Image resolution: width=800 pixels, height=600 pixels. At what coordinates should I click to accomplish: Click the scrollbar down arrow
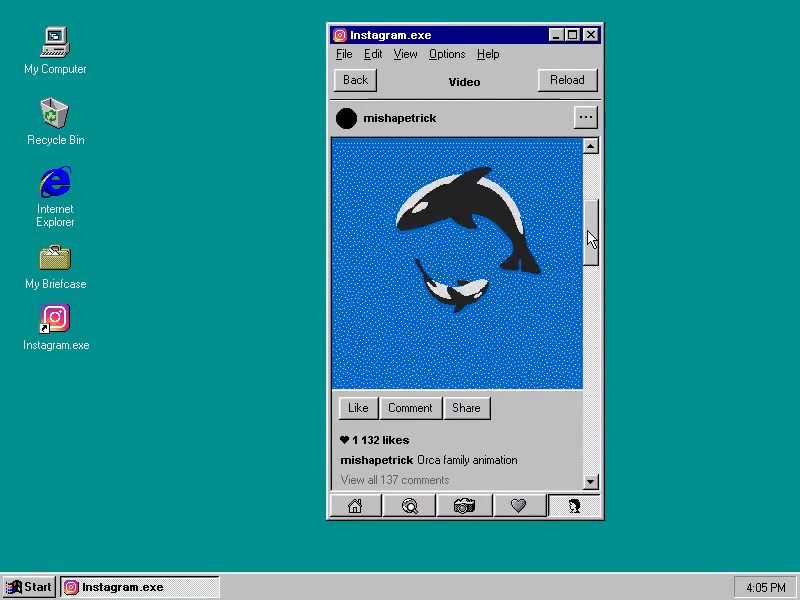click(x=590, y=481)
